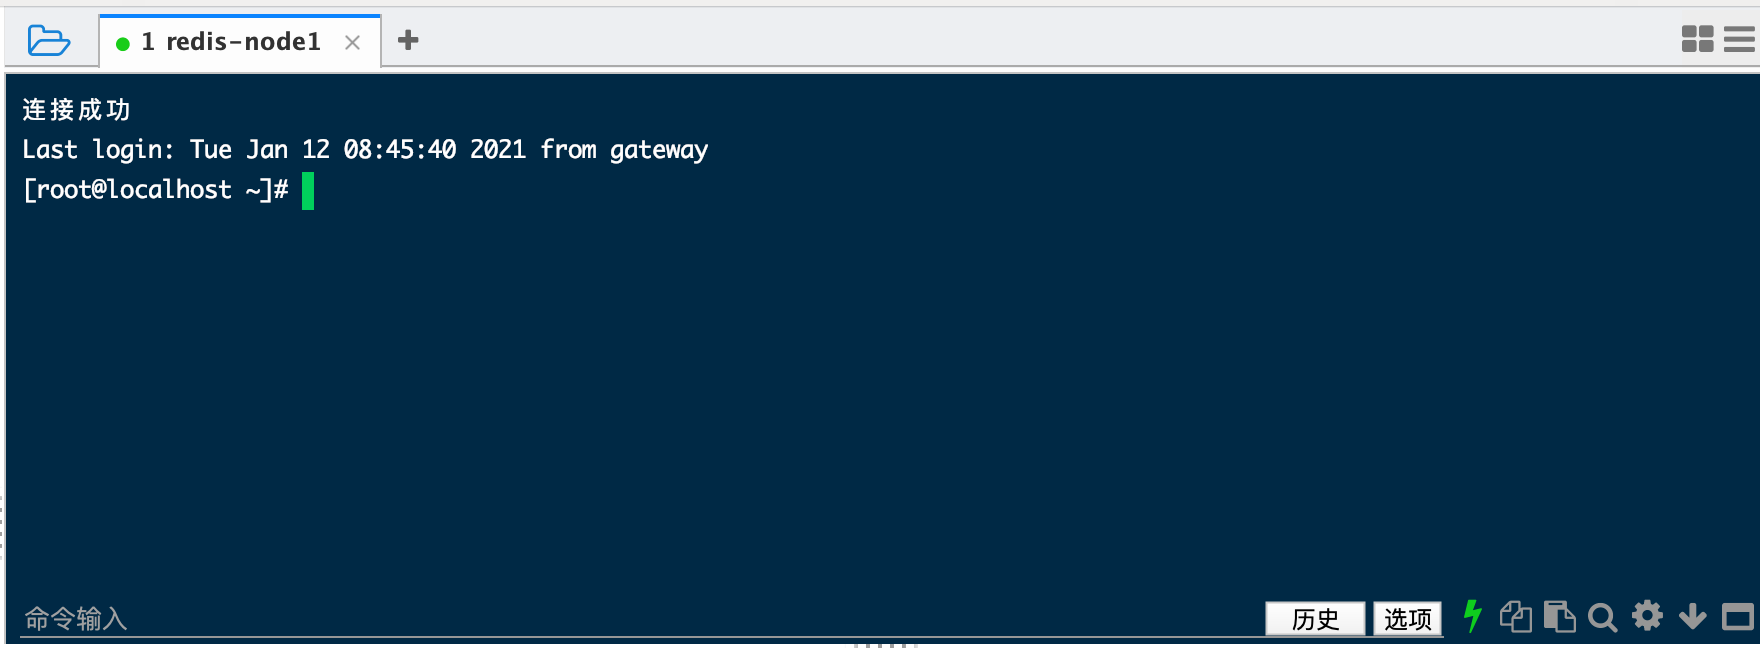1760x648 pixels.
Task: Close the redis-node1 session tab
Action: coord(352,42)
